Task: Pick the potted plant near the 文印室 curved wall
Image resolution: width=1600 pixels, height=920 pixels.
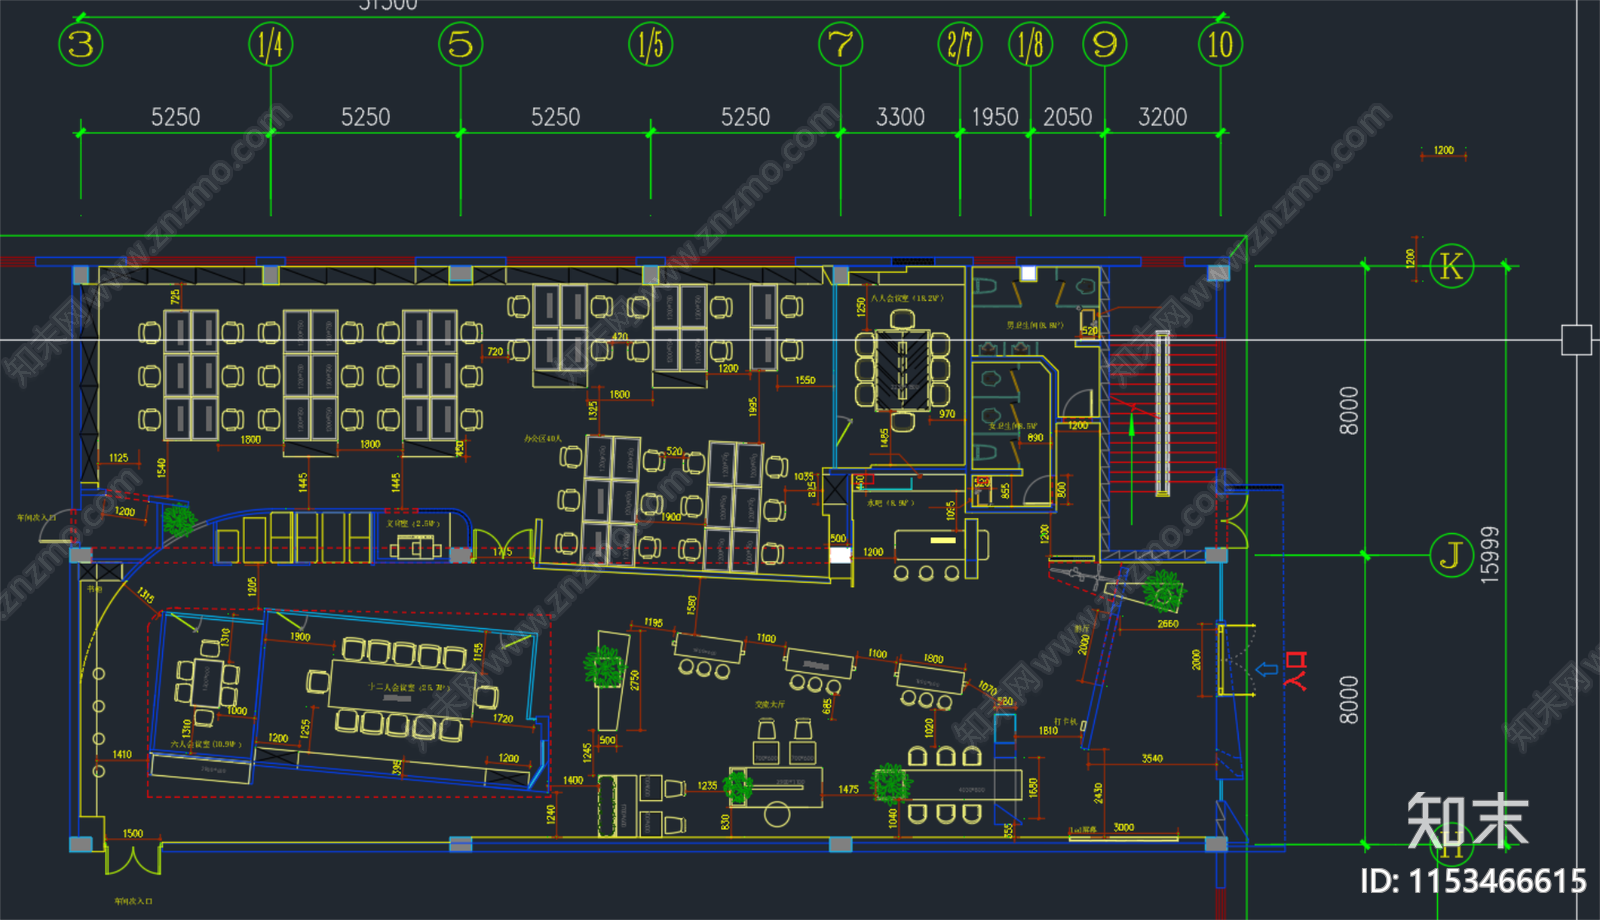Action: pyautogui.click(x=179, y=521)
